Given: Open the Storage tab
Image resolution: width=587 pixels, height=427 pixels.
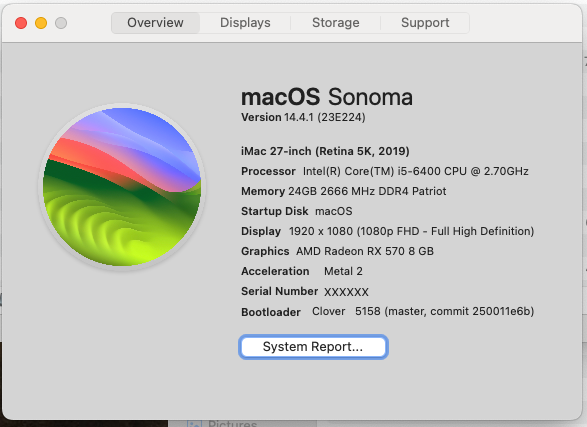Looking at the screenshot, I should point(335,23).
